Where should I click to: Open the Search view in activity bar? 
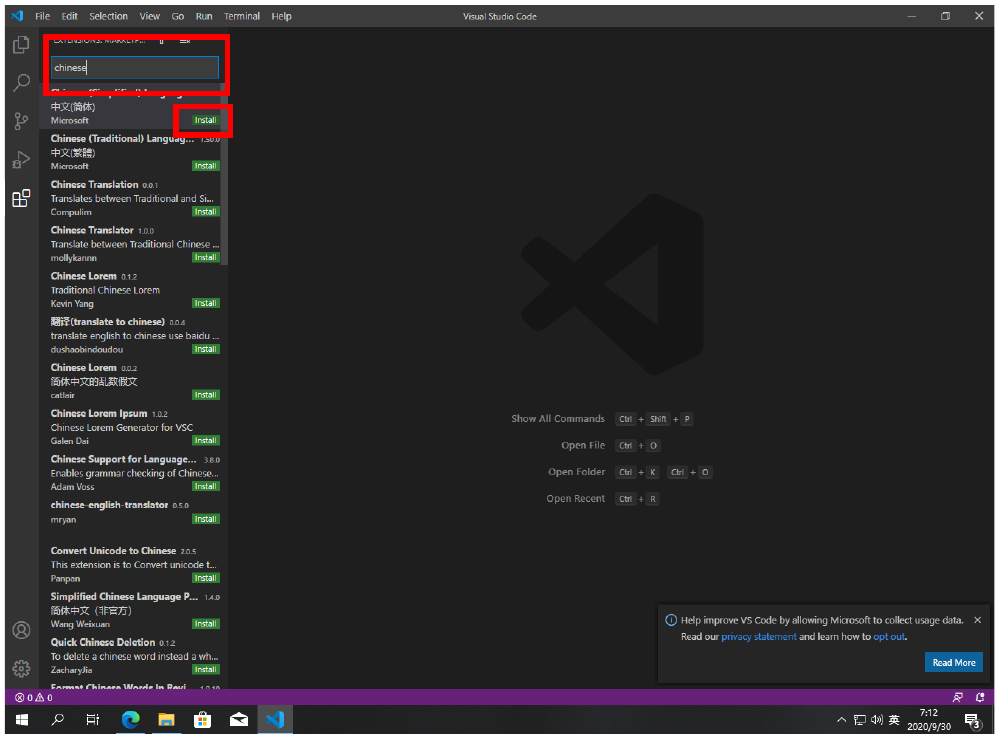point(21,83)
